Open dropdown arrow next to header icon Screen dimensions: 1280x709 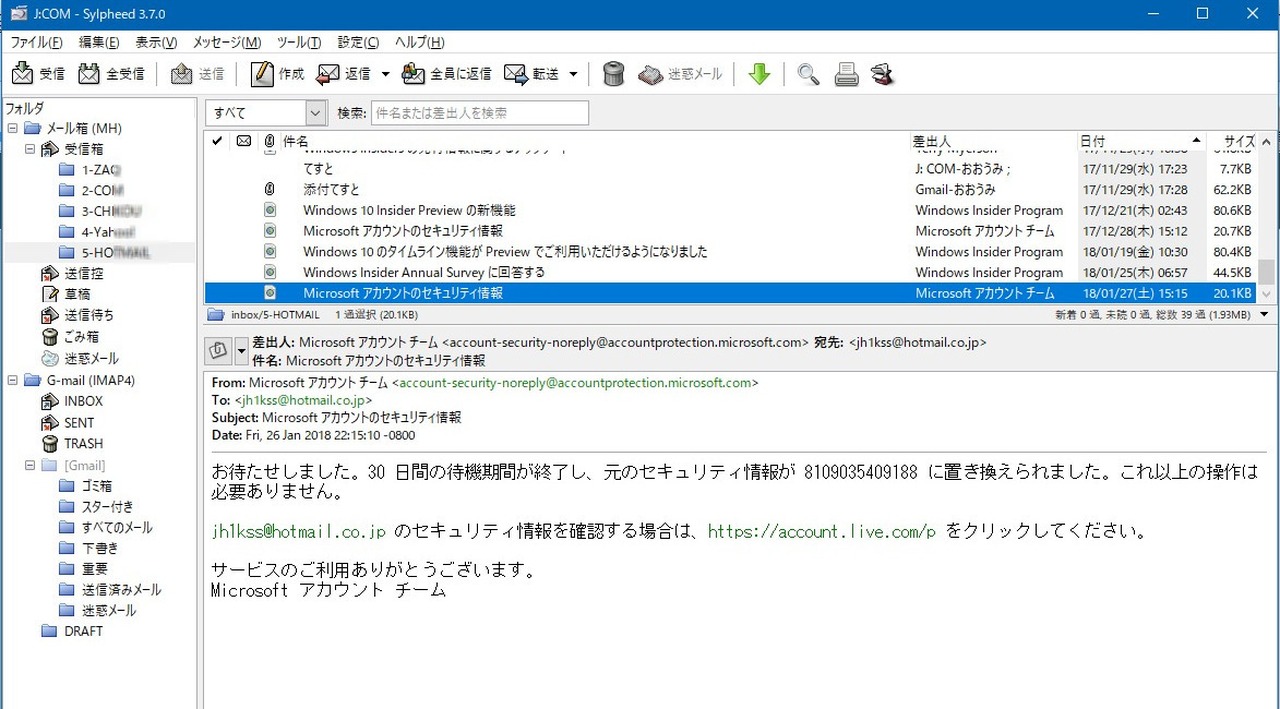[x=241, y=351]
